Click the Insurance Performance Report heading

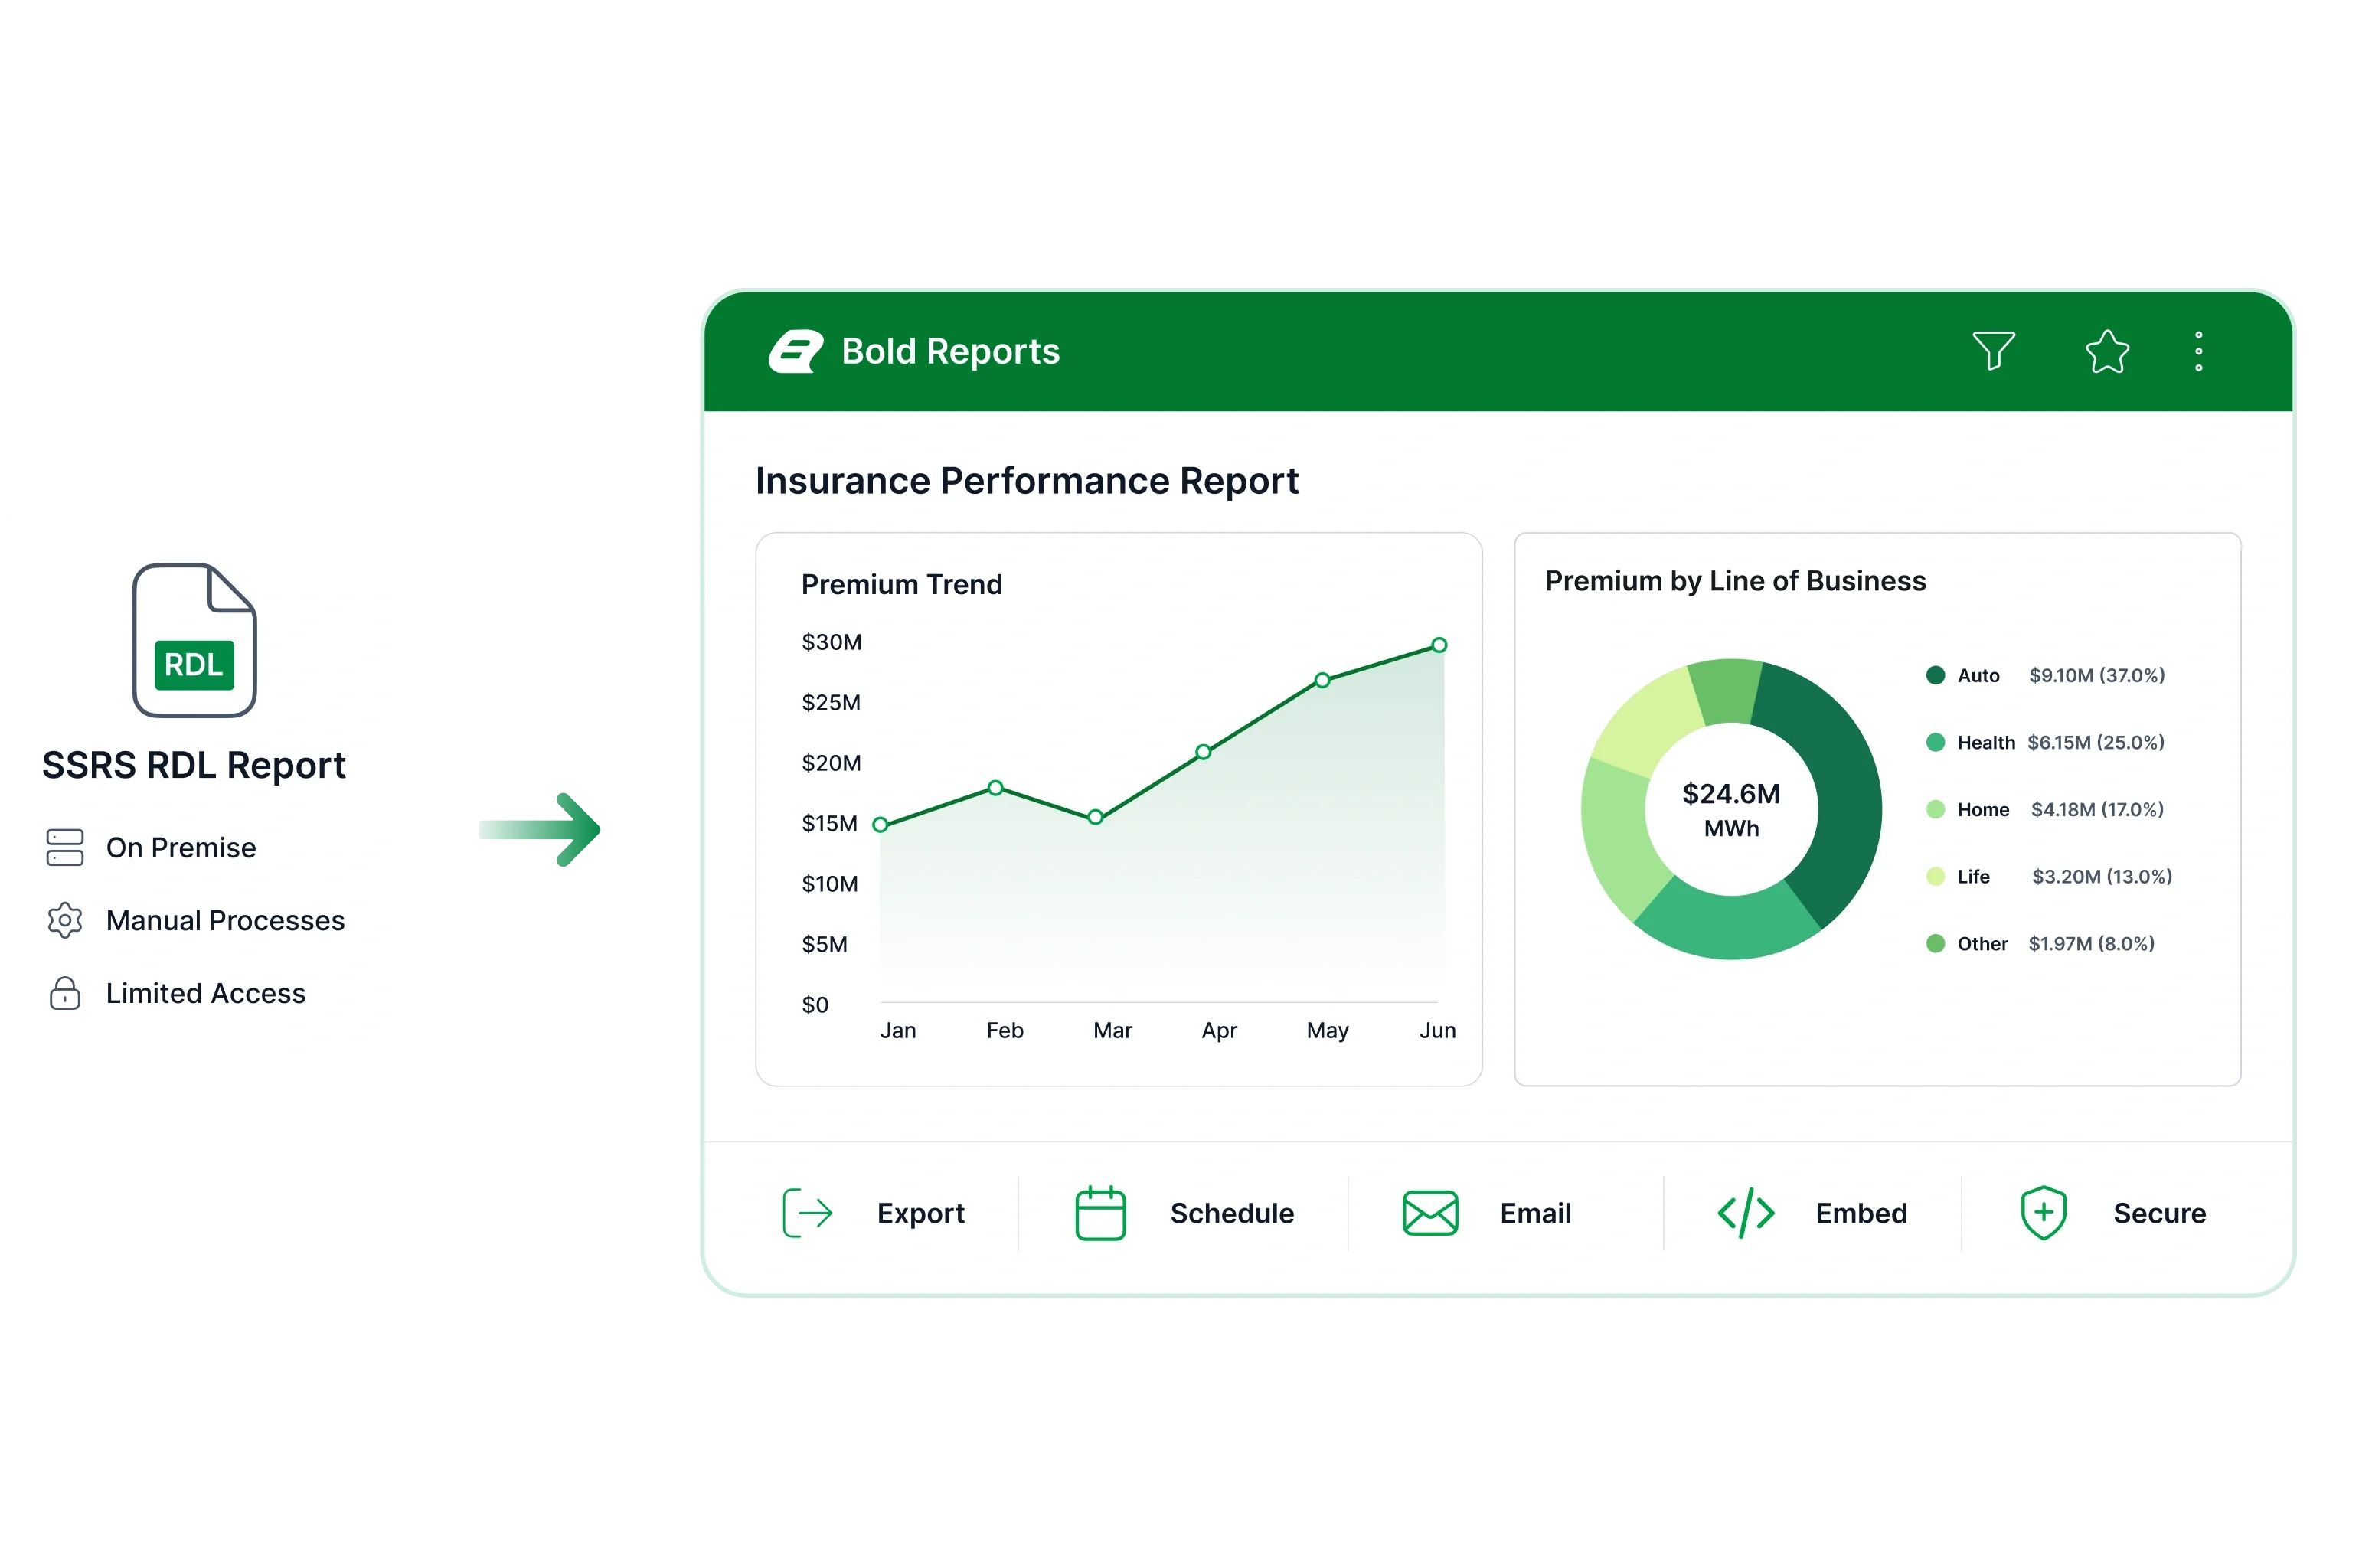click(1026, 481)
